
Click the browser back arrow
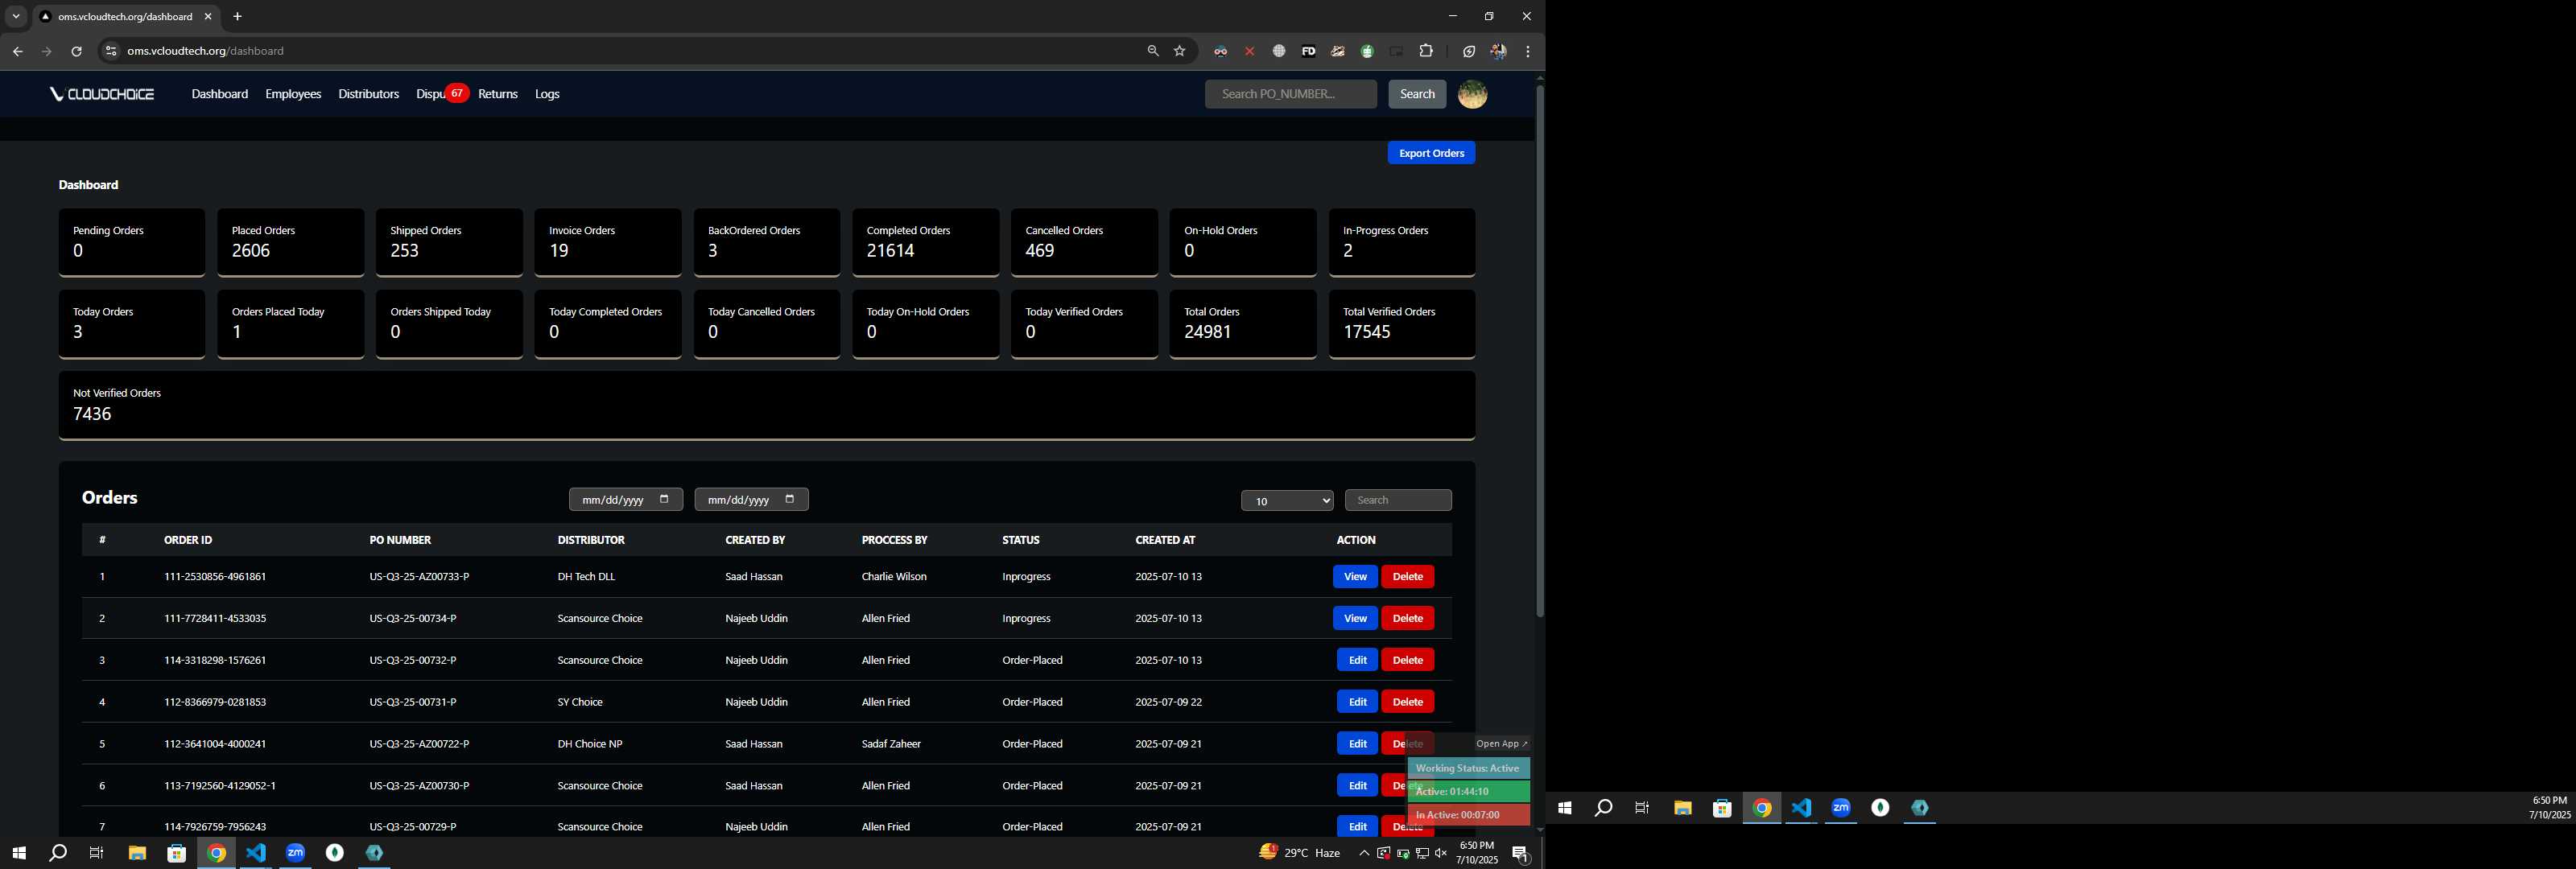pyautogui.click(x=17, y=51)
